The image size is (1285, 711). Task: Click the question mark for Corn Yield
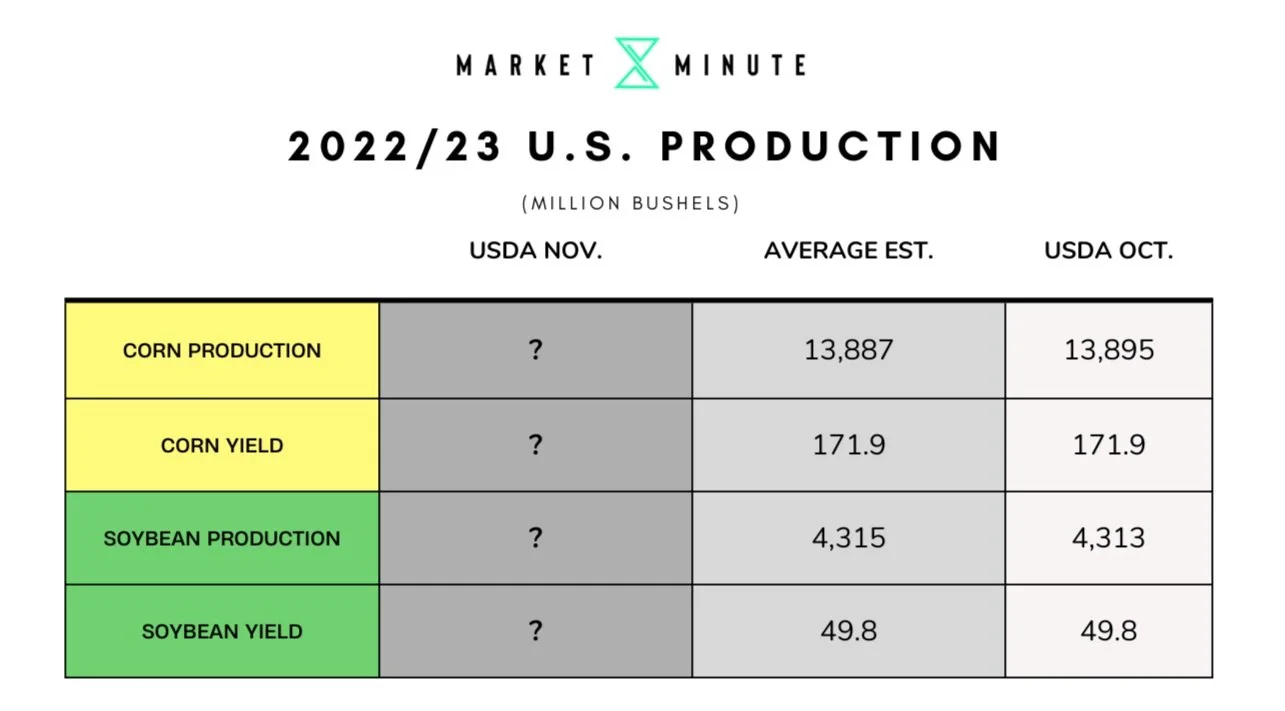click(536, 444)
